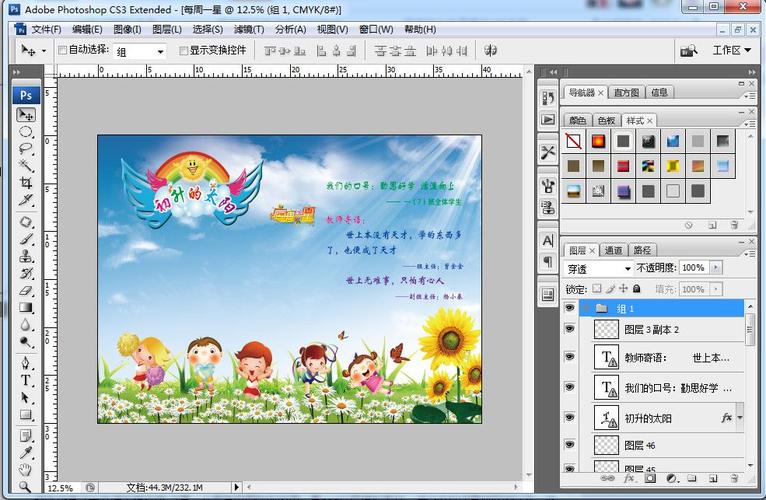Select the Path Selection tool
This screenshot has width=766, height=500.
pos(26,397)
